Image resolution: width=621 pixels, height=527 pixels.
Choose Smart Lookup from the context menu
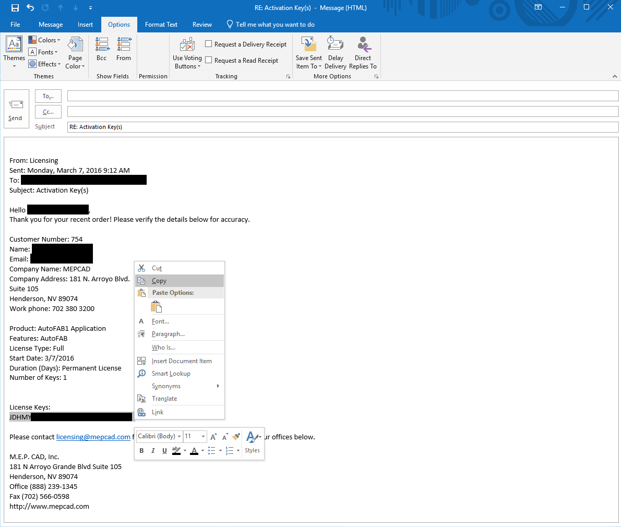click(180, 373)
